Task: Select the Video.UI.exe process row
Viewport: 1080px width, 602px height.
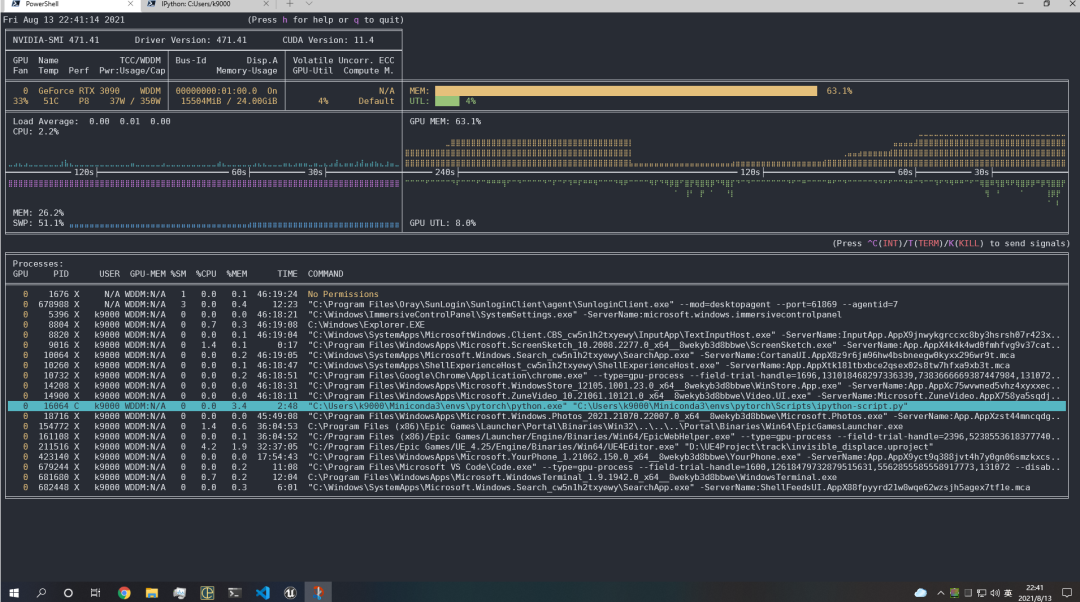Action: tap(537, 396)
